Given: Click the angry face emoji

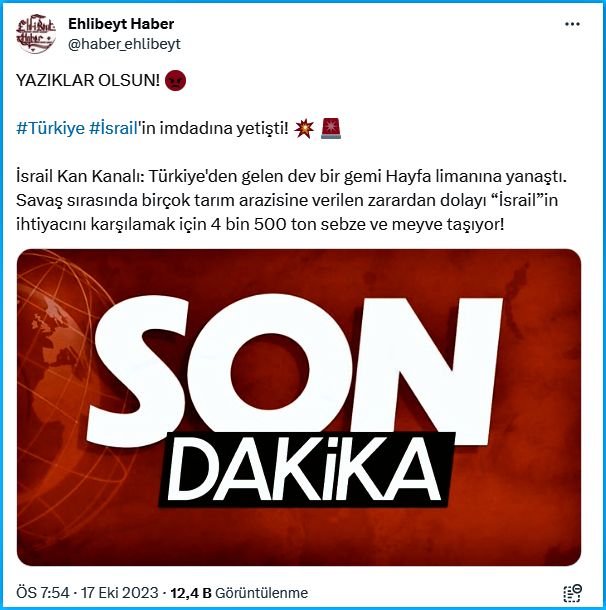Looking at the screenshot, I should point(175,81).
